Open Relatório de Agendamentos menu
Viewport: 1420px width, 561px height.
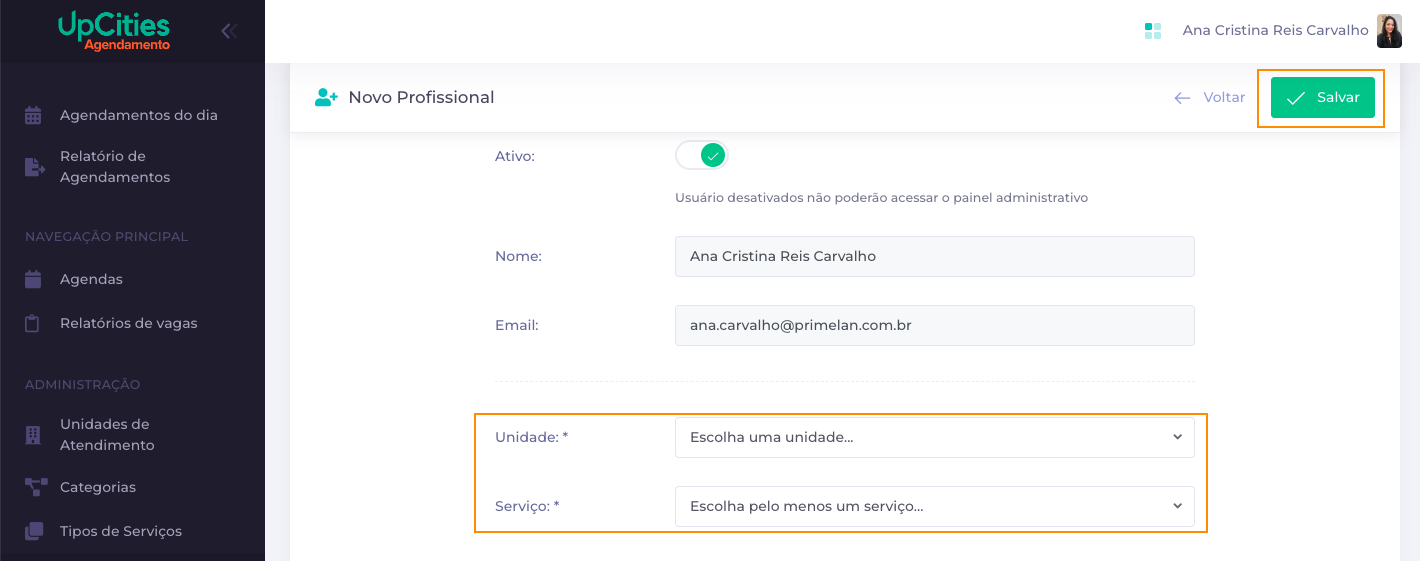(x=115, y=167)
